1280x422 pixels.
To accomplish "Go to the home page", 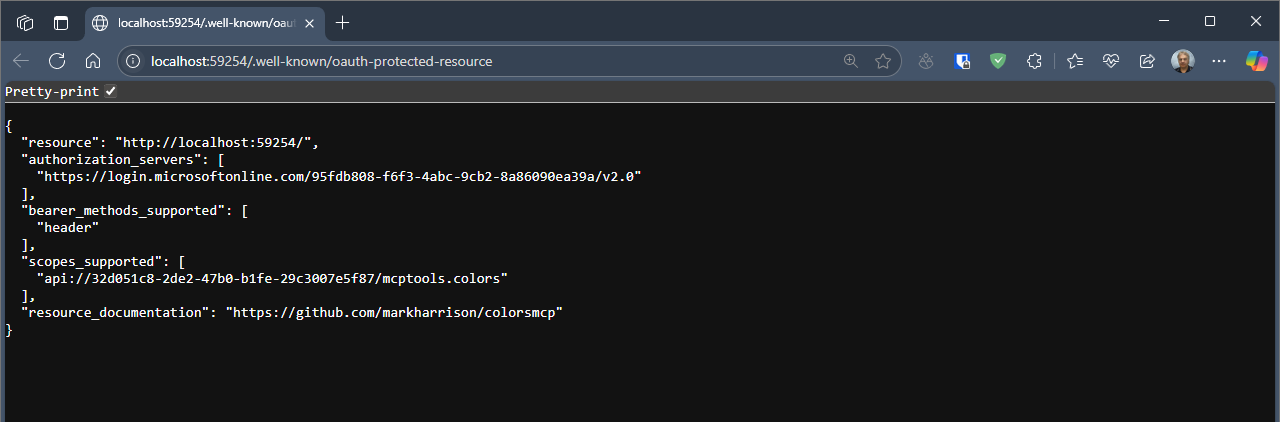I will [93, 61].
